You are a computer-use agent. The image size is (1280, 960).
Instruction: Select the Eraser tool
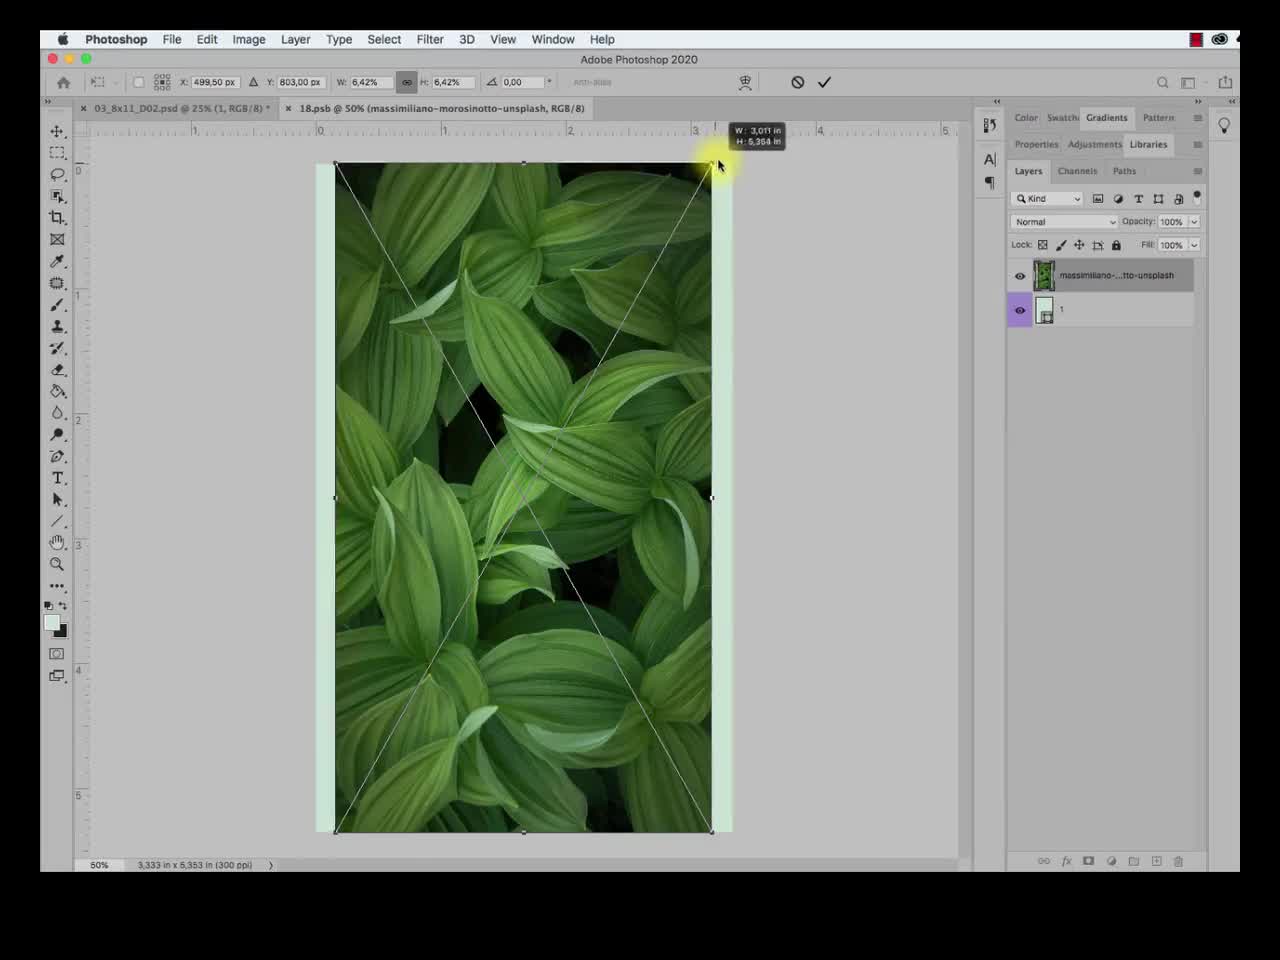click(x=57, y=370)
